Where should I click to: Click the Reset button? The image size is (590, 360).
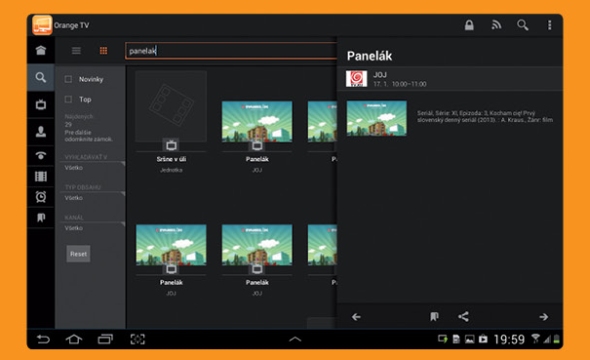(x=78, y=254)
